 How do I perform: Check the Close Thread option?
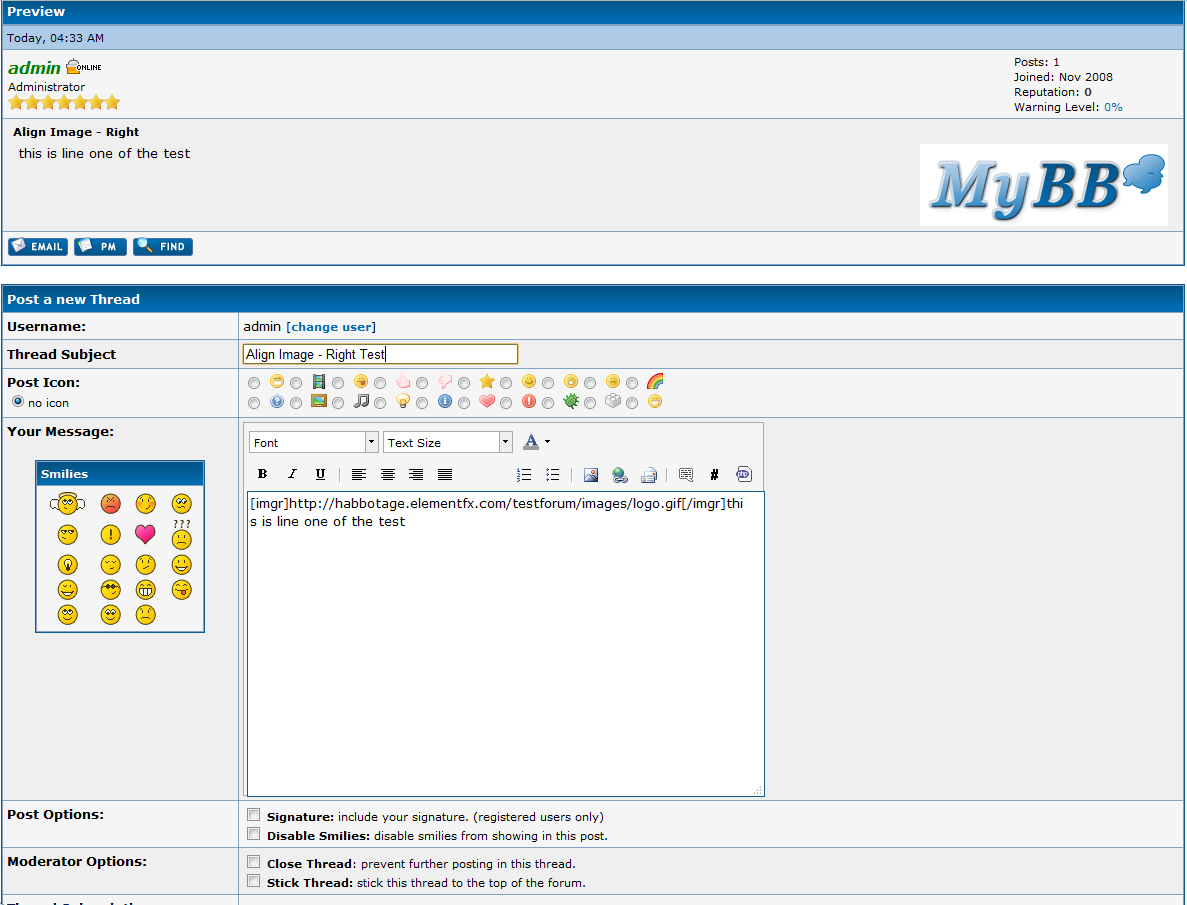[x=254, y=862]
